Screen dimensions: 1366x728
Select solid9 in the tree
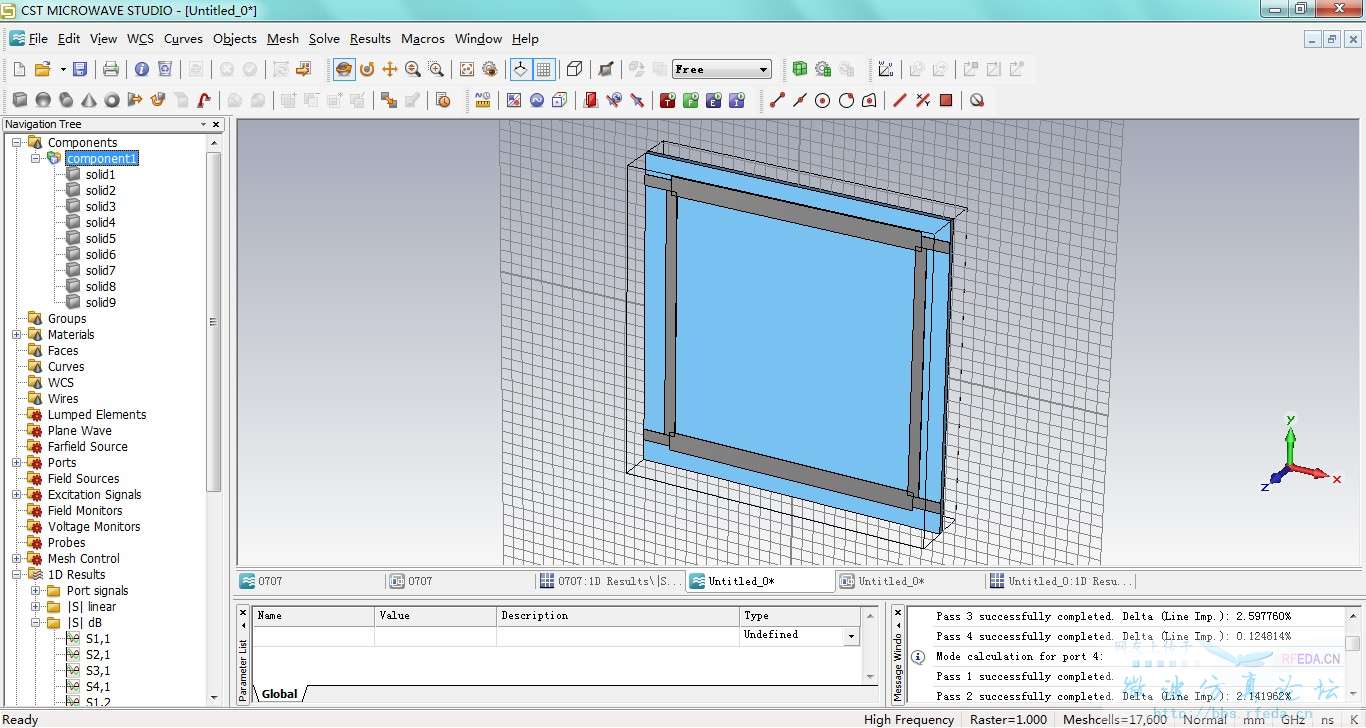(100, 303)
